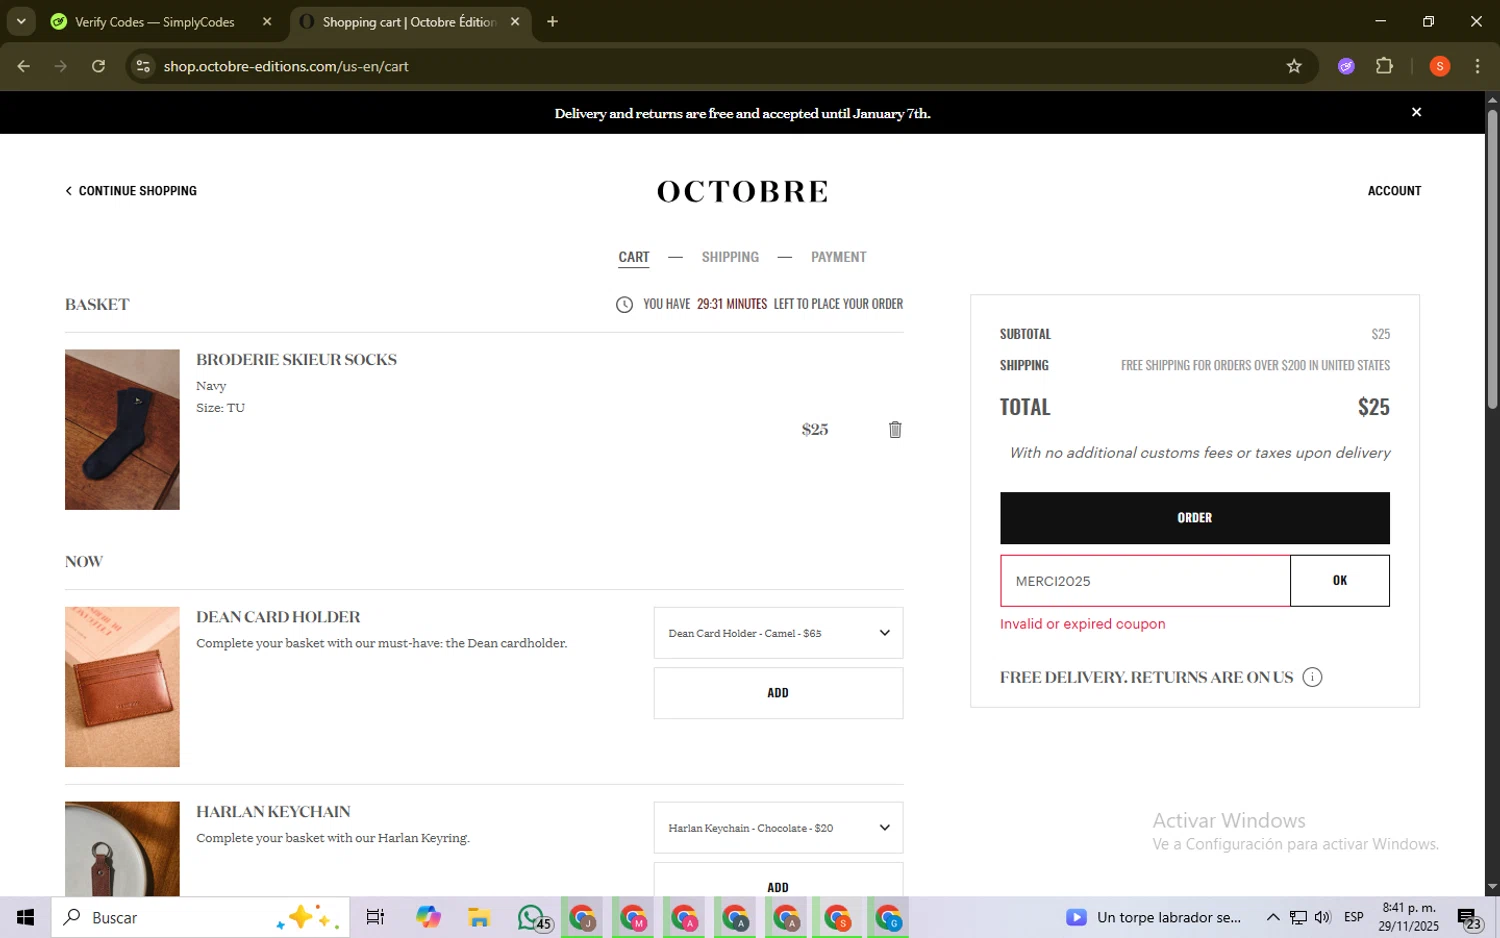Open the volume control in system tray
Image resolution: width=1500 pixels, height=938 pixels.
pos(1322,917)
